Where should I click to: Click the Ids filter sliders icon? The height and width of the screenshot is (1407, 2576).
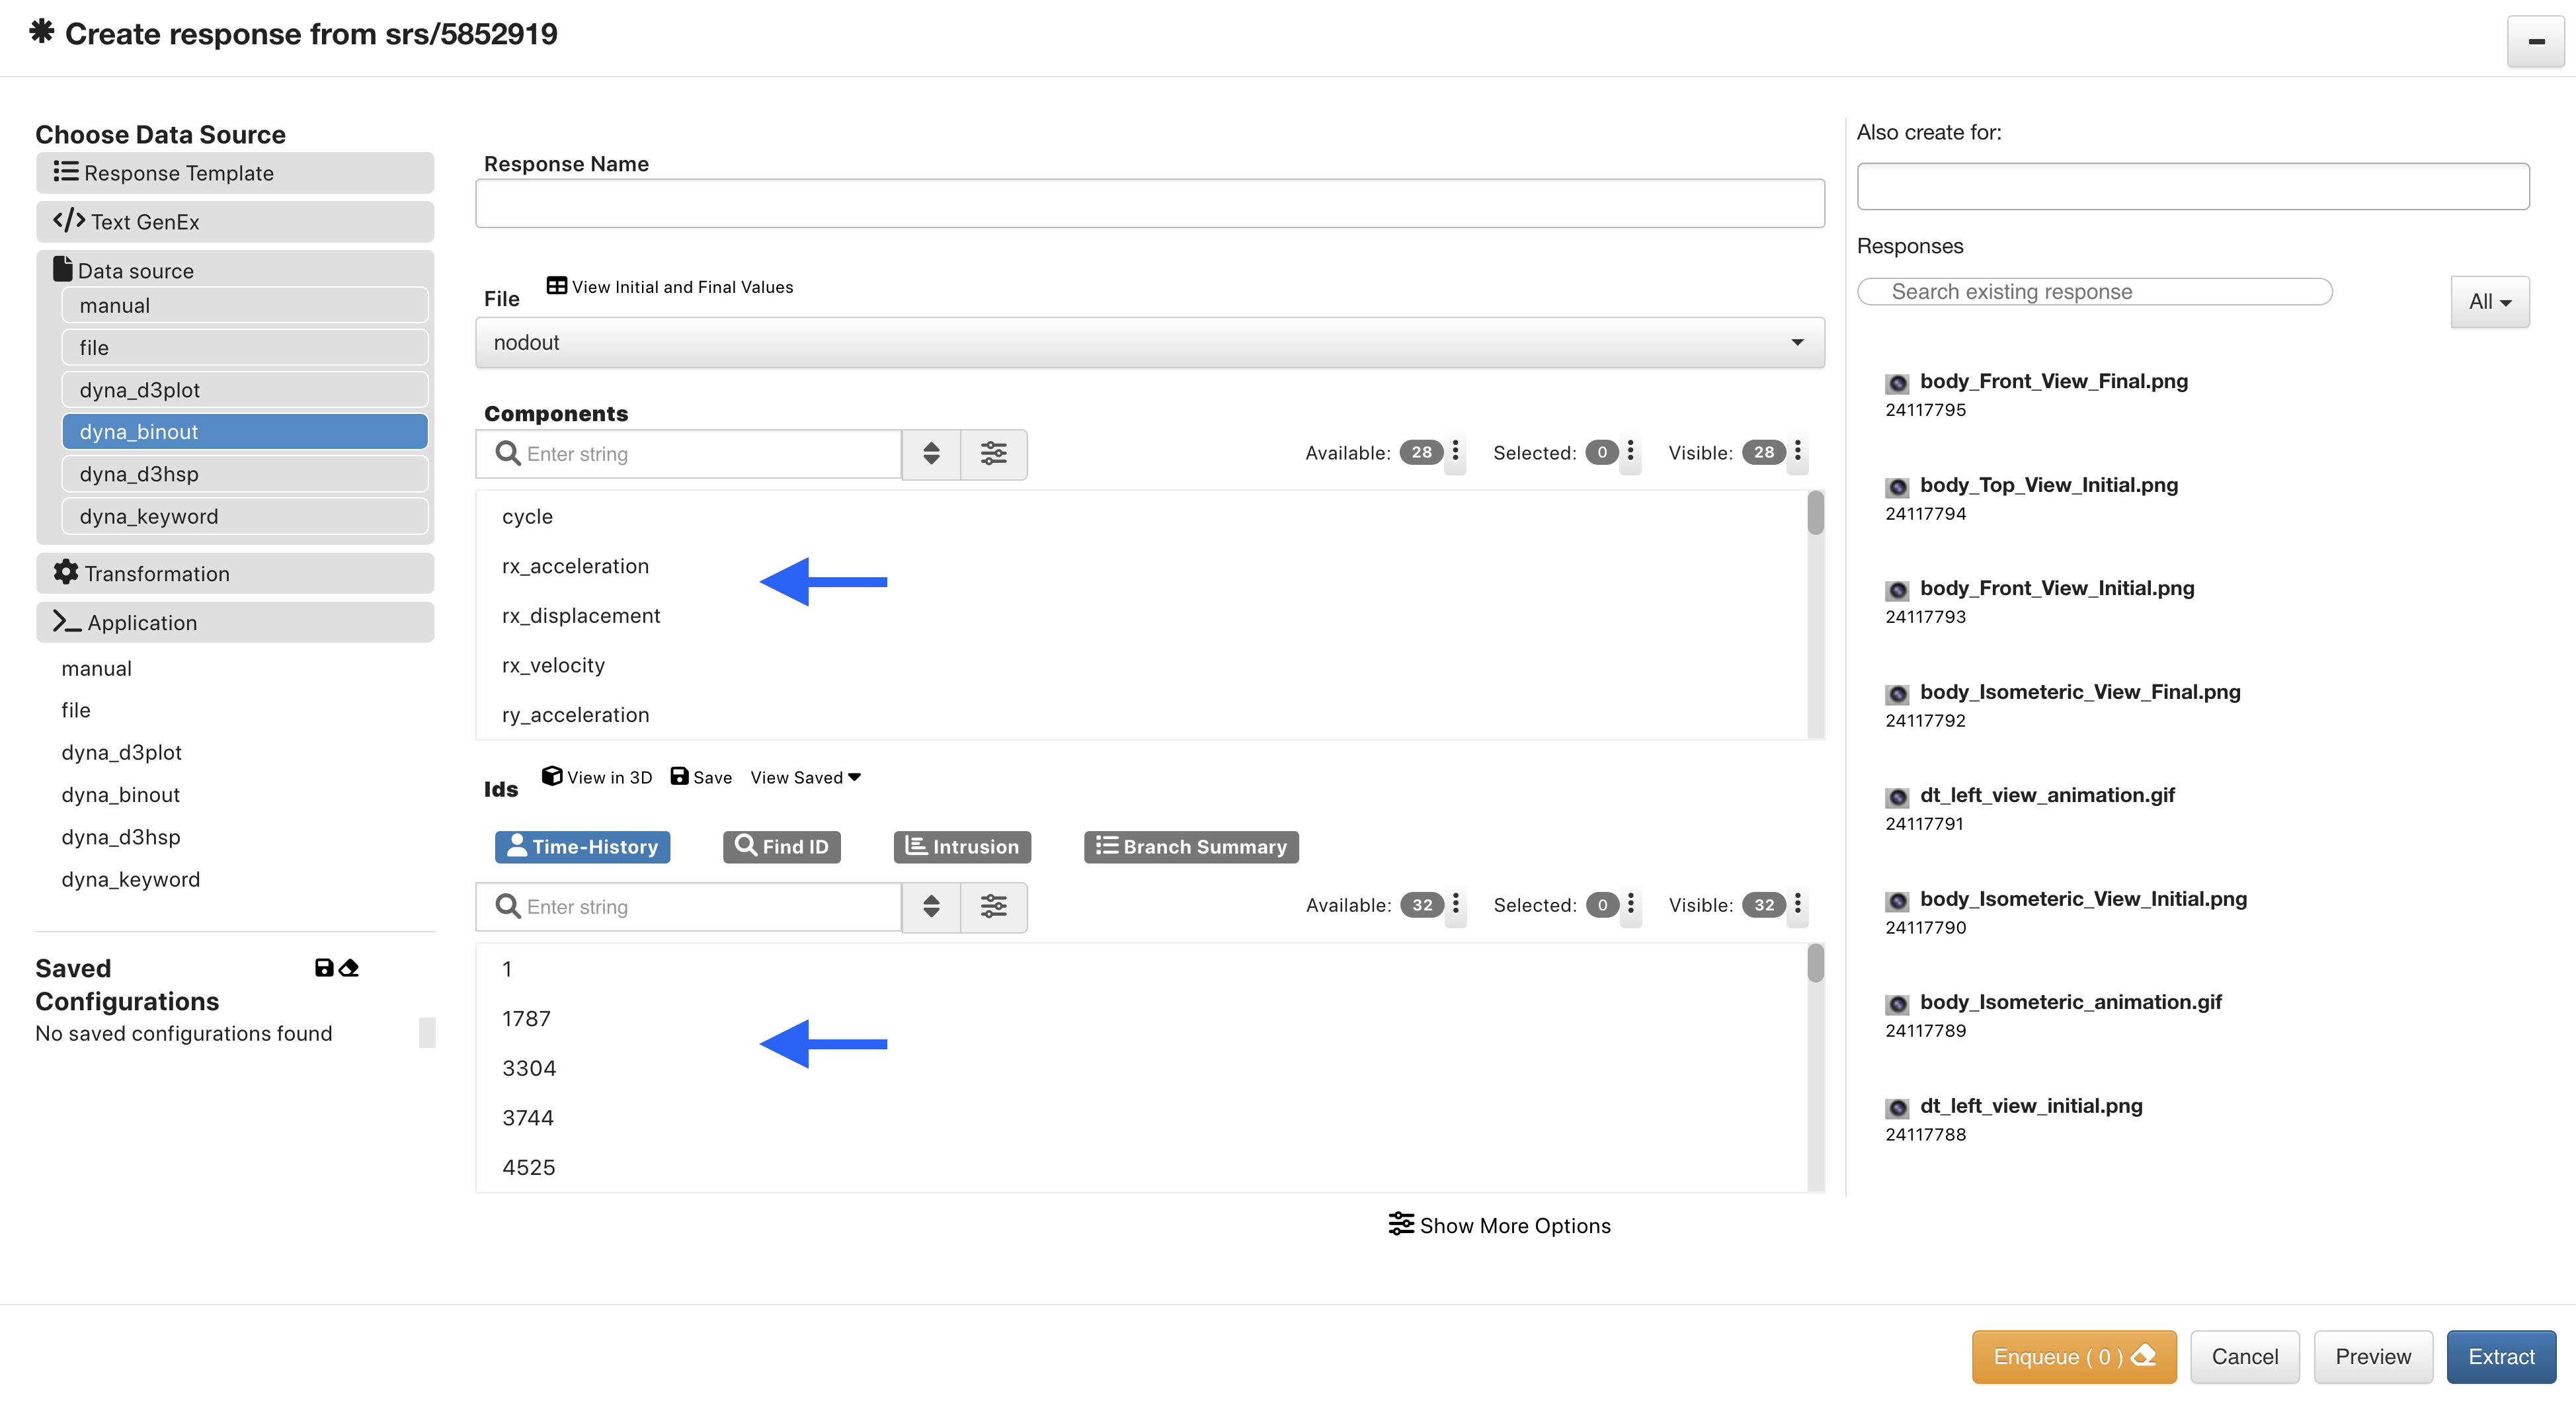[x=993, y=906]
